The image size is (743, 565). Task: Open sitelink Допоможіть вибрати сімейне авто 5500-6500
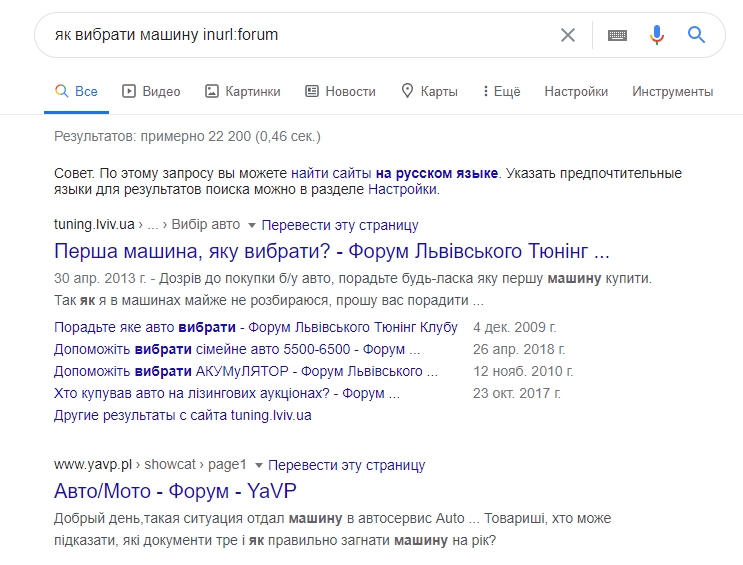click(x=237, y=349)
